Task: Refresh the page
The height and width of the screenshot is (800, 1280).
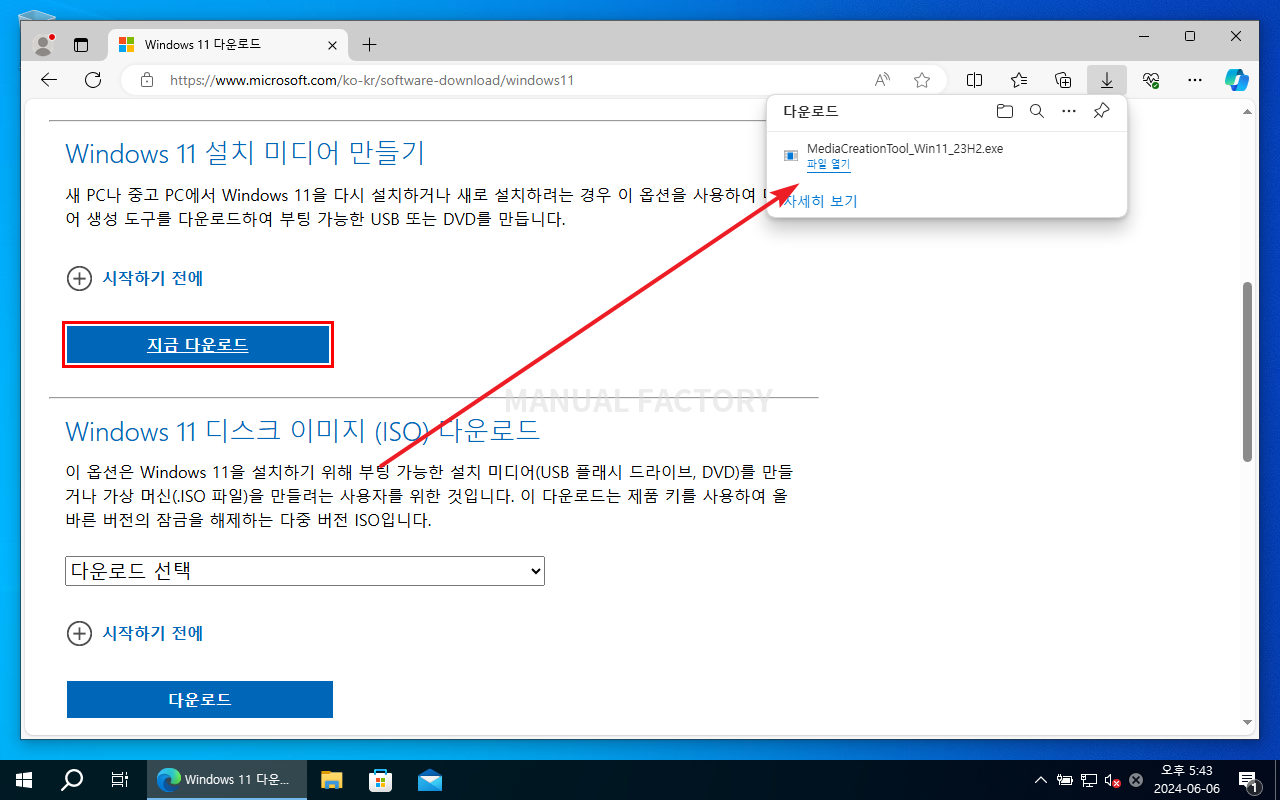Action: (x=93, y=80)
